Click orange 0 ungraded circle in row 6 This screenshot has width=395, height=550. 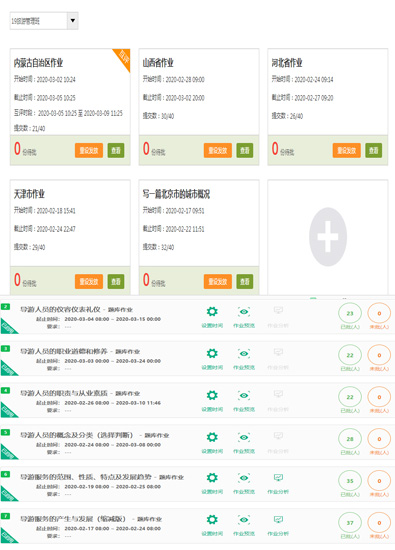(x=379, y=481)
